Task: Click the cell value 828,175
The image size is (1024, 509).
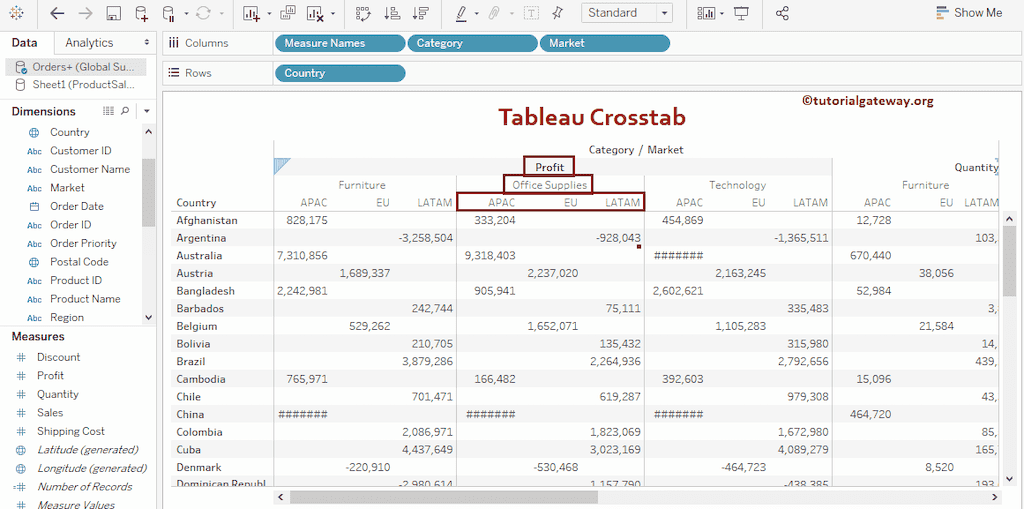Action: point(307,221)
